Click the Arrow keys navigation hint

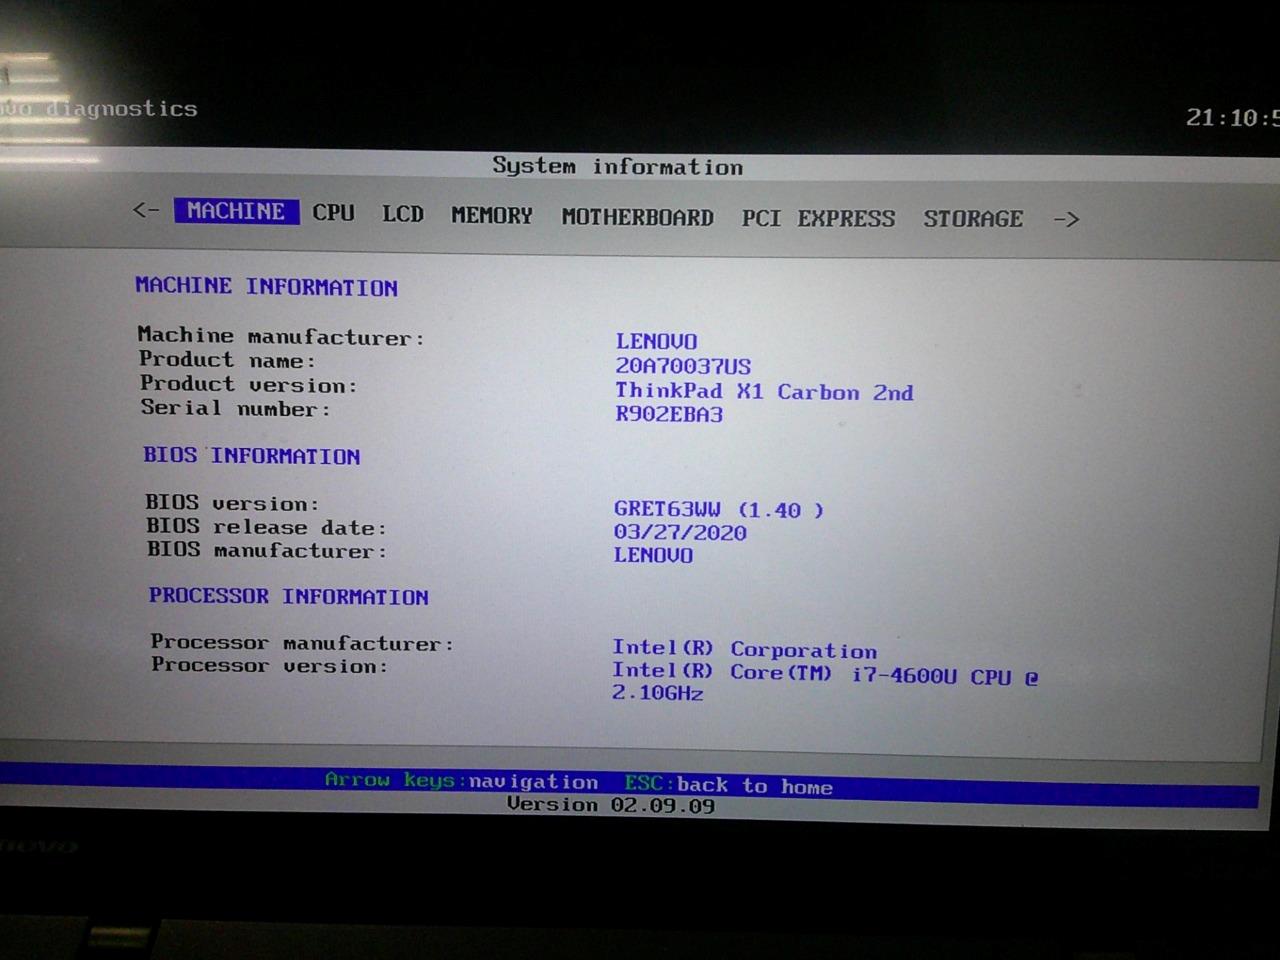pyautogui.click(x=462, y=781)
